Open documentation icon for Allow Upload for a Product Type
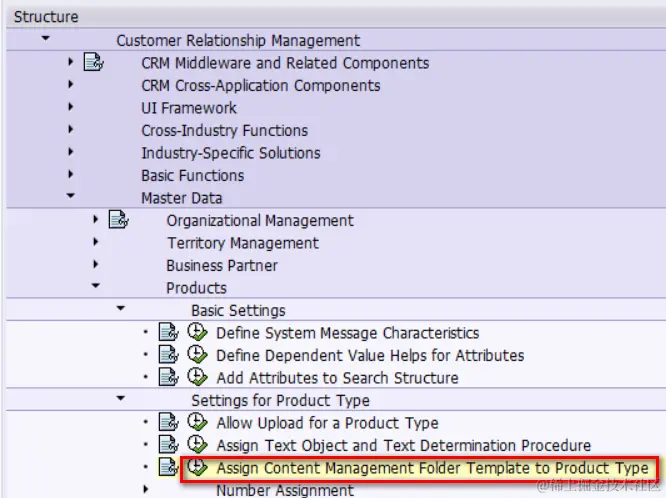This screenshot has height=498, width=666. (x=169, y=422)
